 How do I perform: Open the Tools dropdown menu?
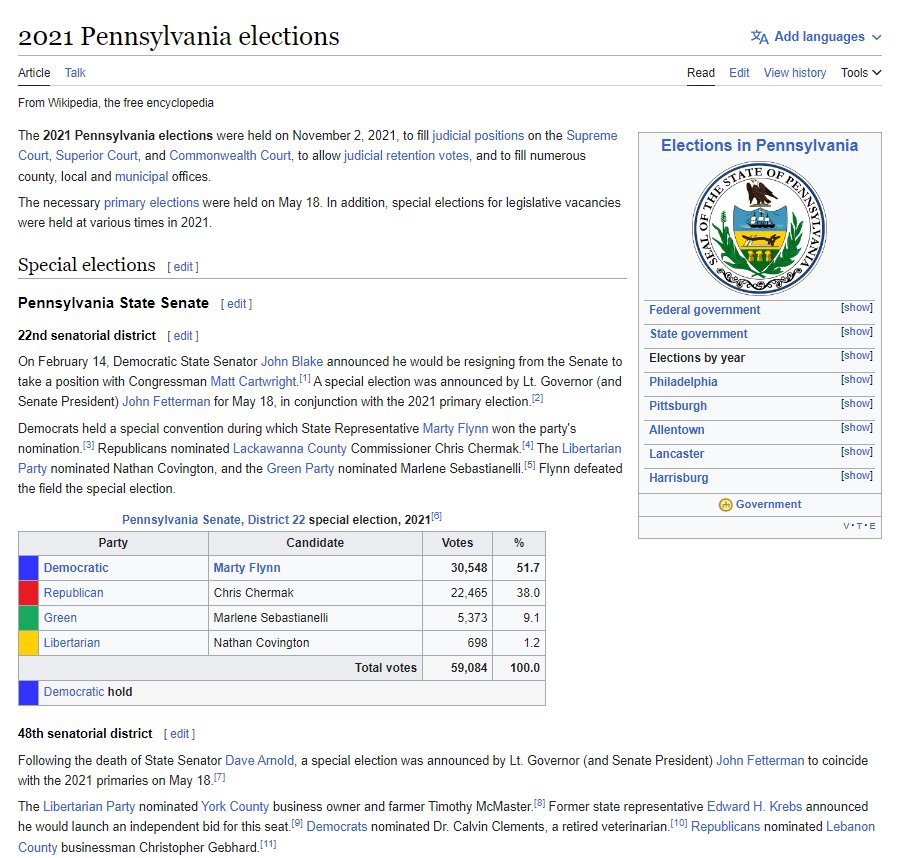[x=861, y=73]
